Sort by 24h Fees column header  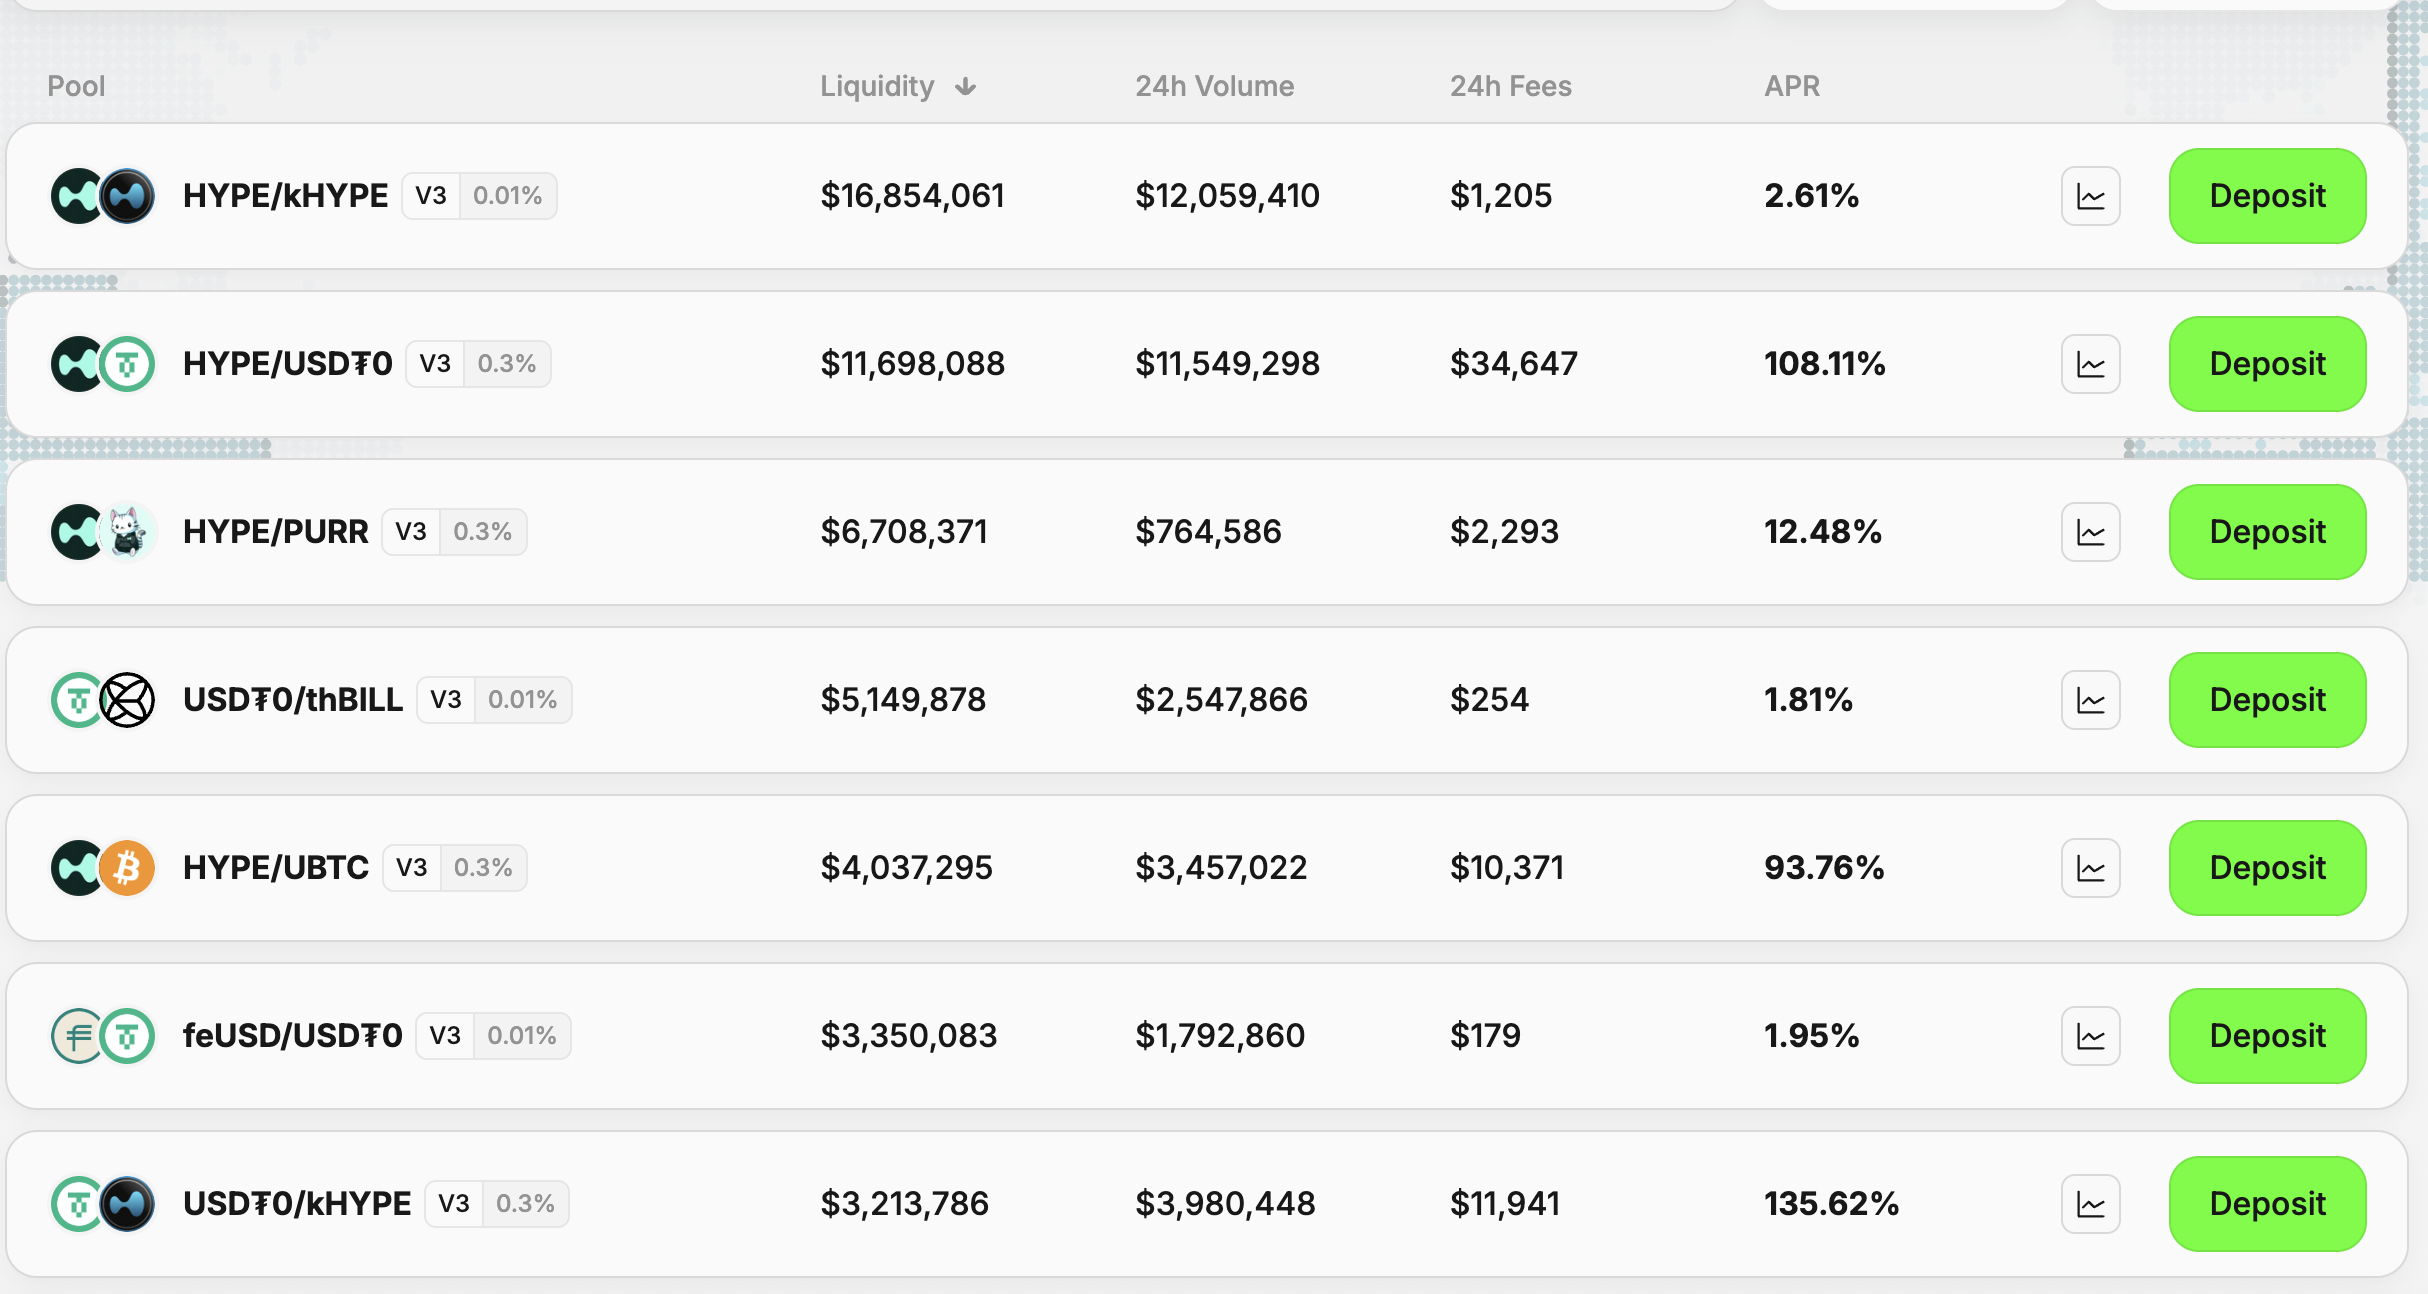point(1510,87)
